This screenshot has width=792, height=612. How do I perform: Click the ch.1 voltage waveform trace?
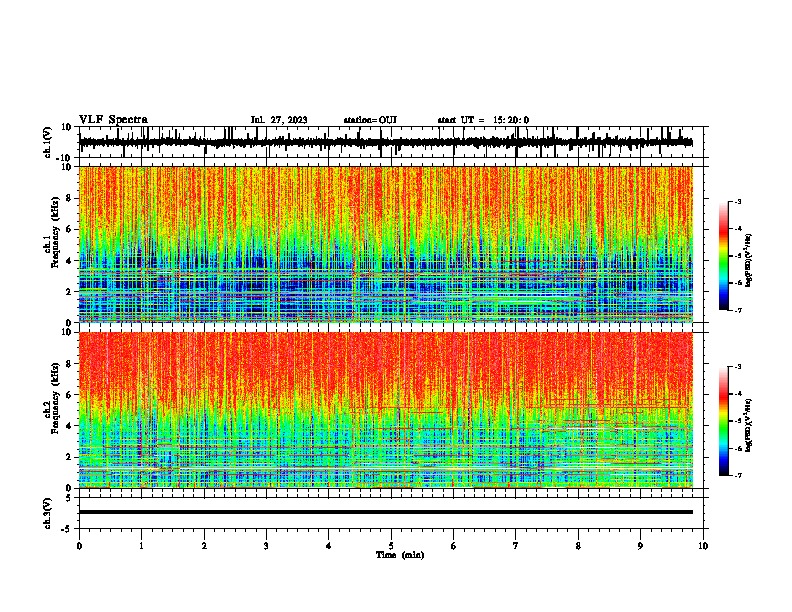pyautogui.click(x=385, y=142)
